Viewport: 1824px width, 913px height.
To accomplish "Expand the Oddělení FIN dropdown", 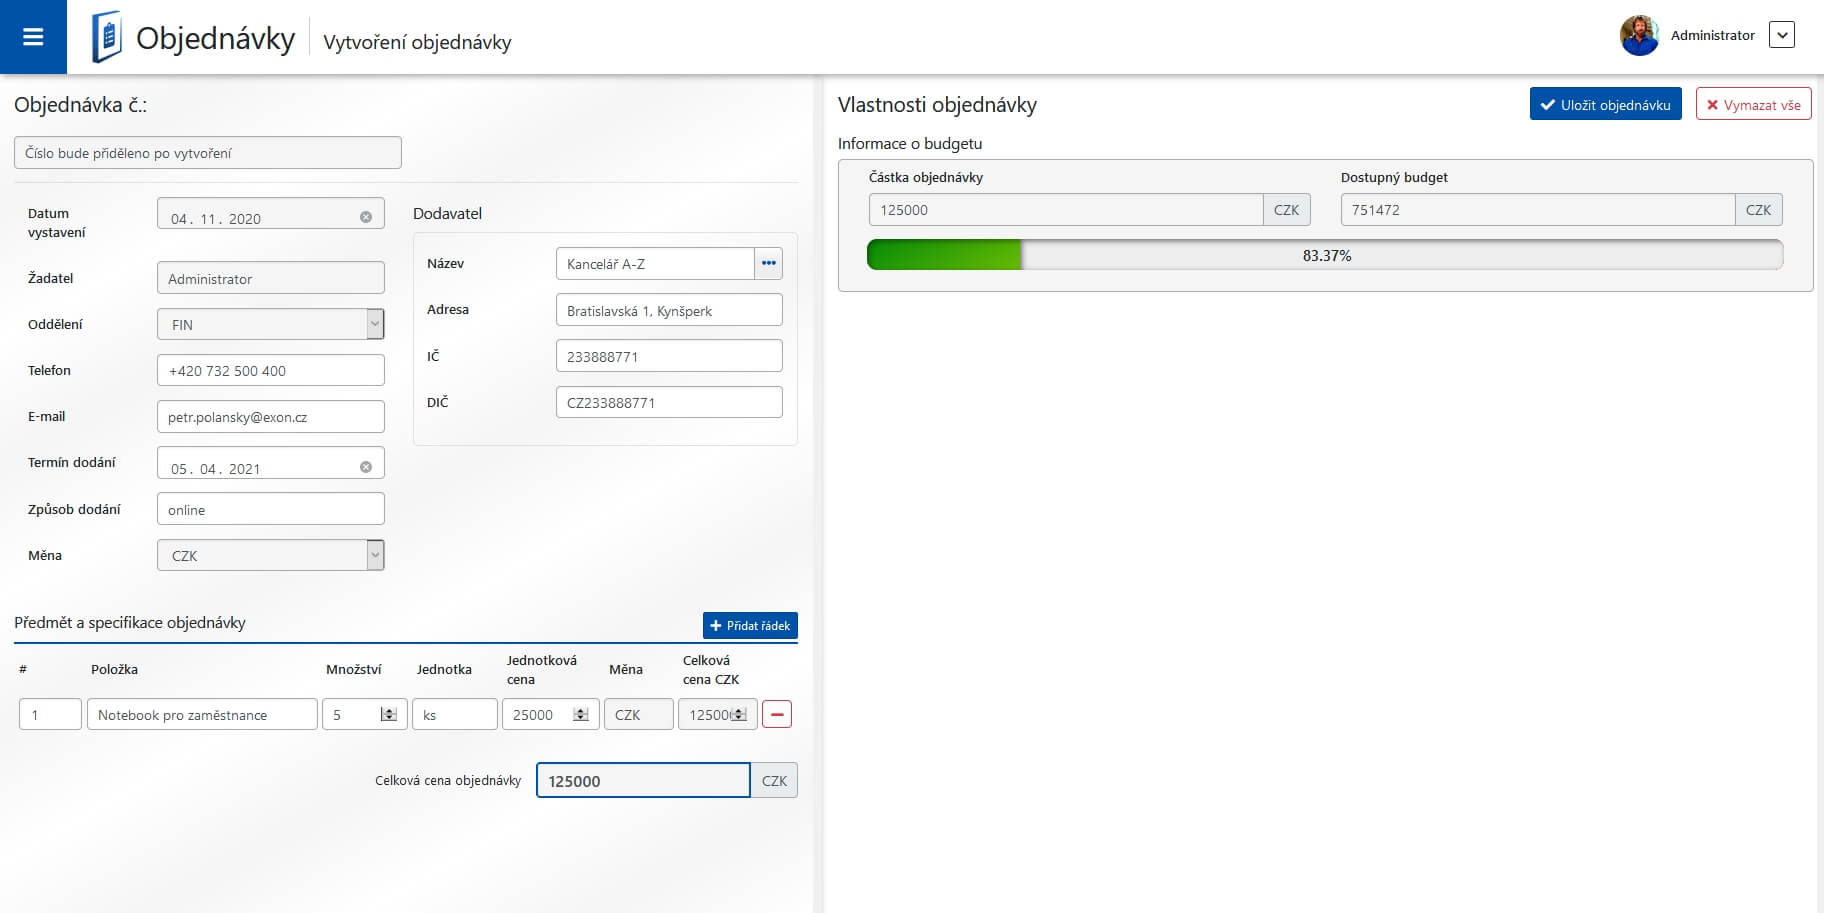I will click(x=375, y=324).
